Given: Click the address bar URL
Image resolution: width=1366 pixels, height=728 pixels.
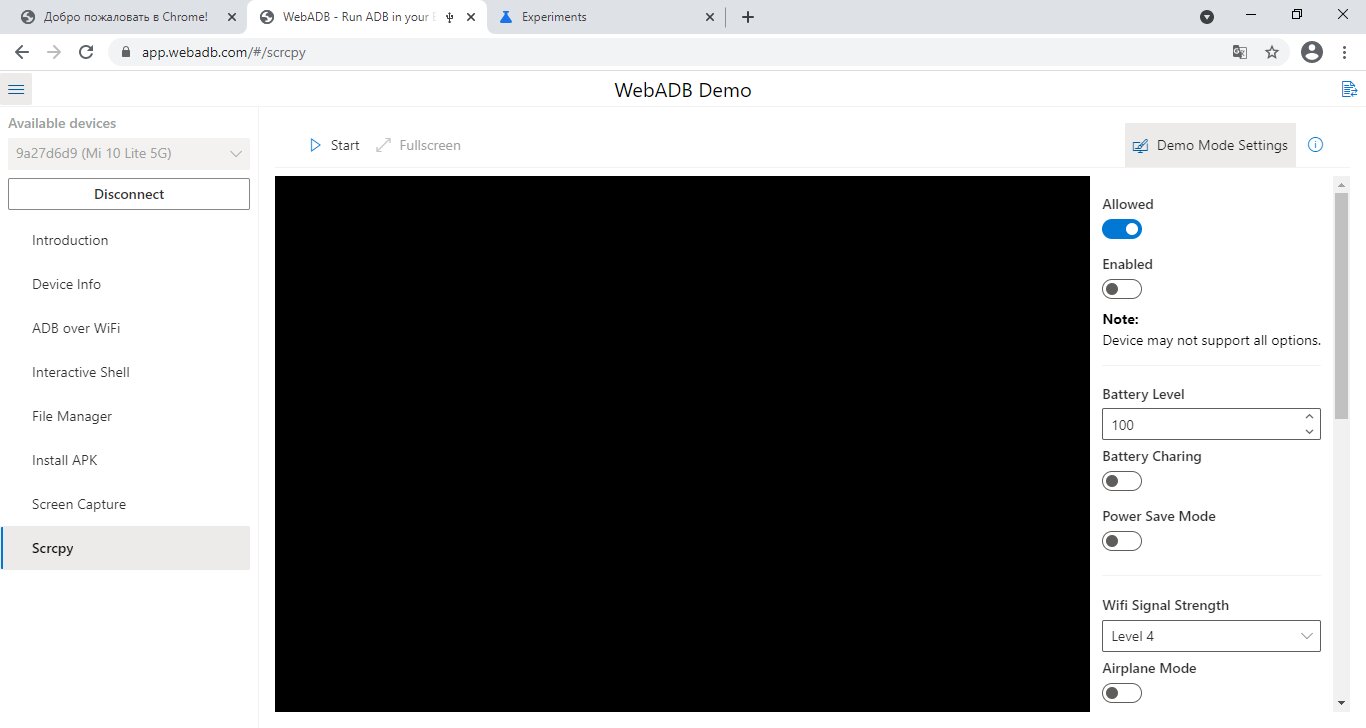Looking at the screenshot, I should [223, 52].
